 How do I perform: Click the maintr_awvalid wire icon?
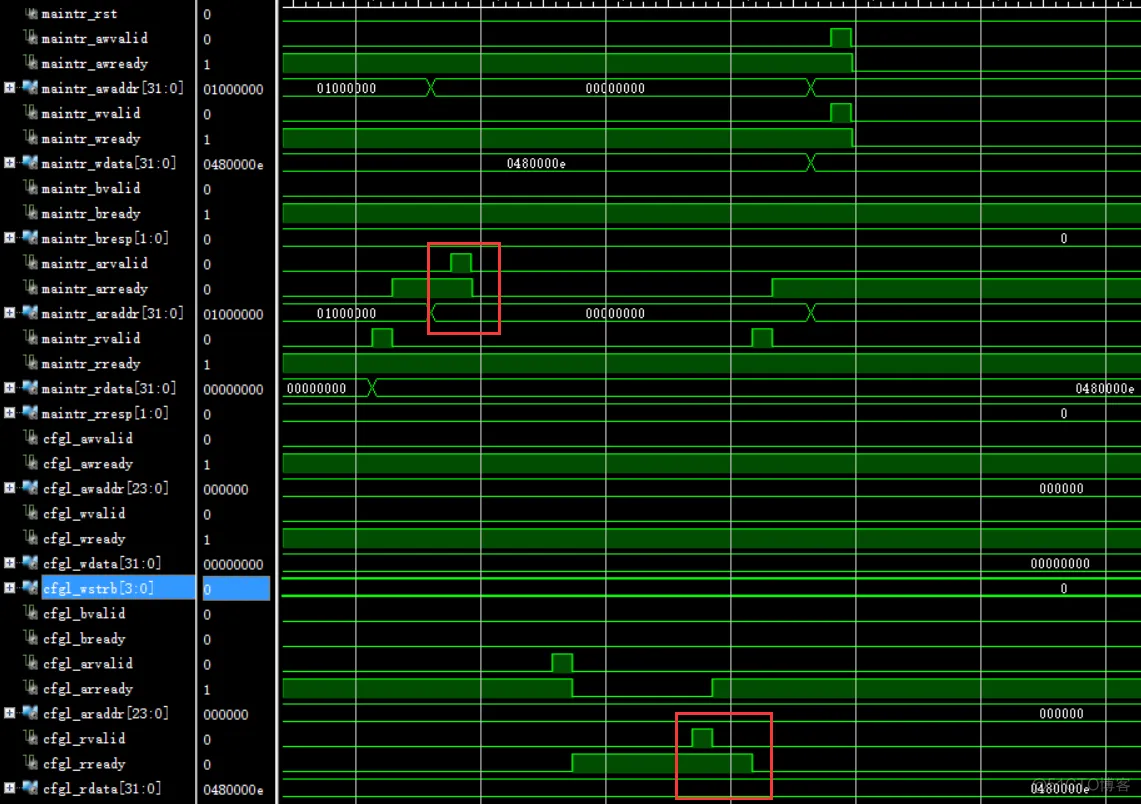[x=31, y=38]
